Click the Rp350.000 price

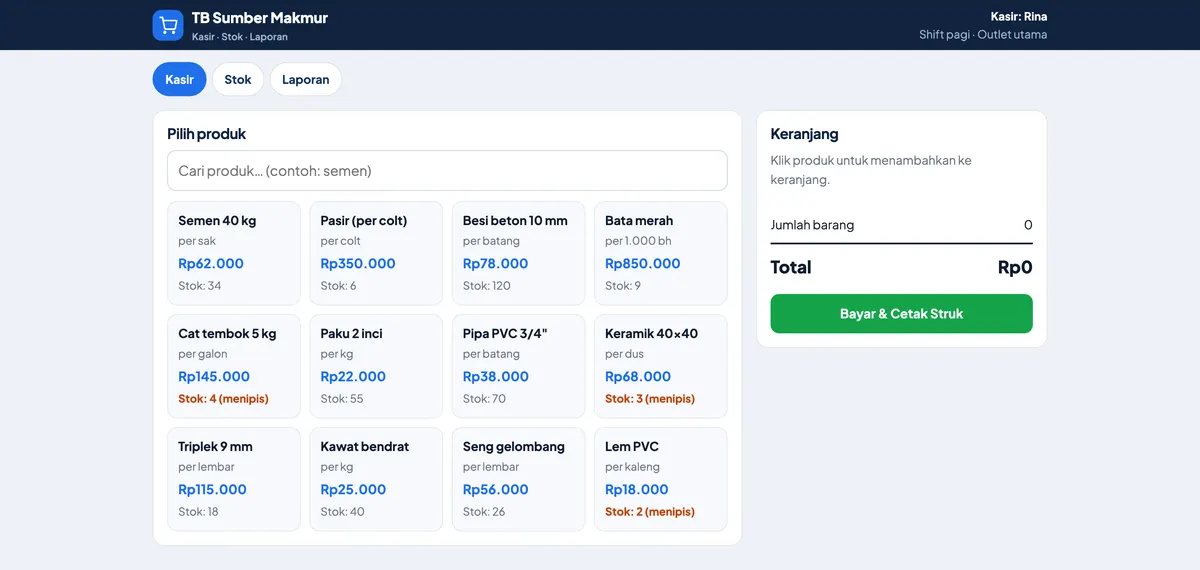(358, 264)
